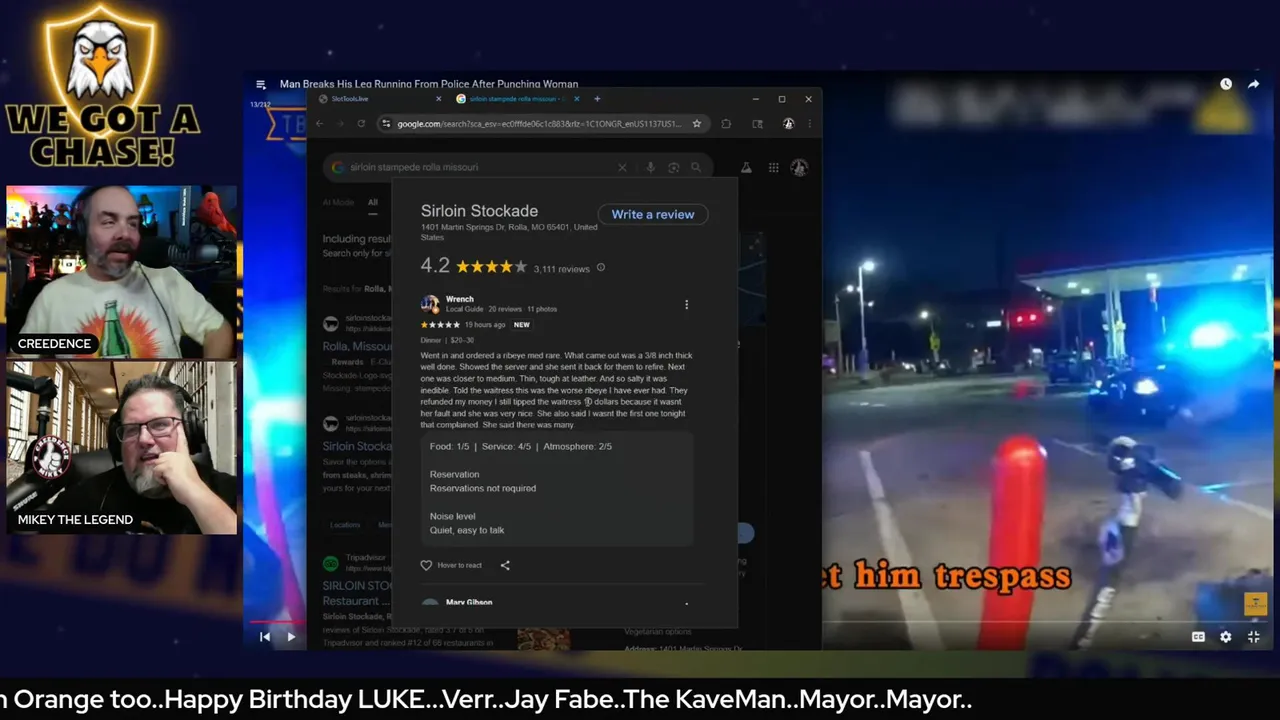This screenshot has width=1280, height=720.
Task: Click the "Sirloin Stockade" heading text
Action: point(479,211)
